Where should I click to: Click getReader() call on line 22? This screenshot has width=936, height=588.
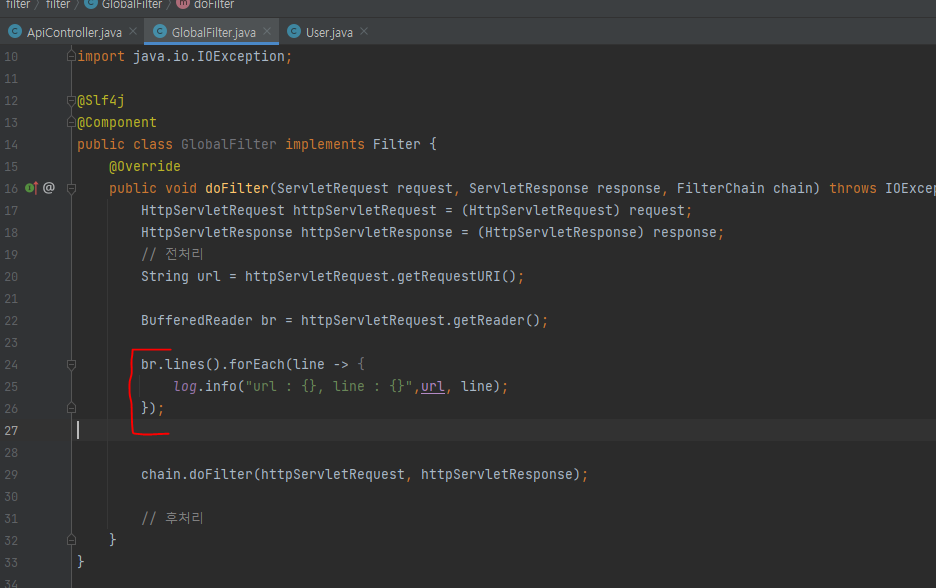(496, 321)
